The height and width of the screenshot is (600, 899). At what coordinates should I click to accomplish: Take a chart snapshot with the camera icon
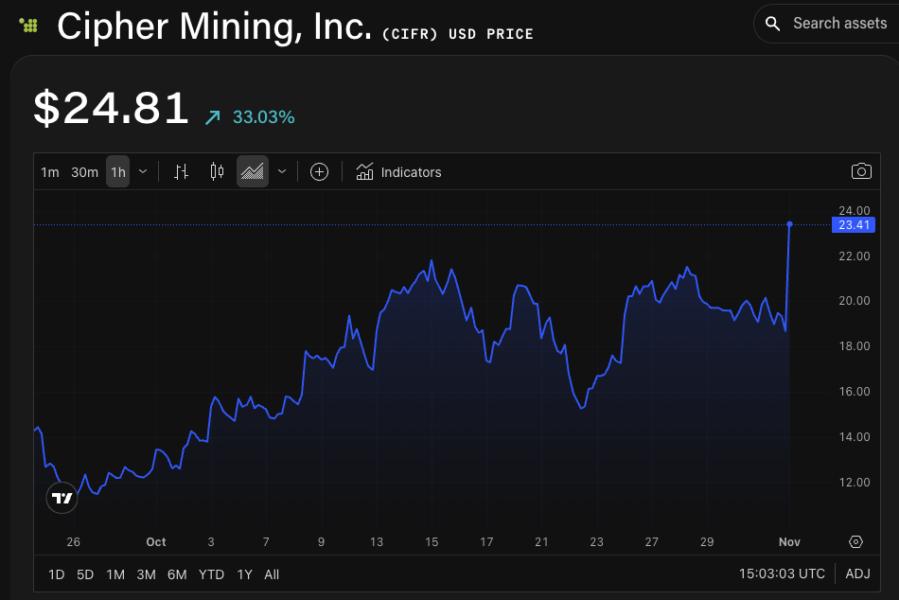861,171
